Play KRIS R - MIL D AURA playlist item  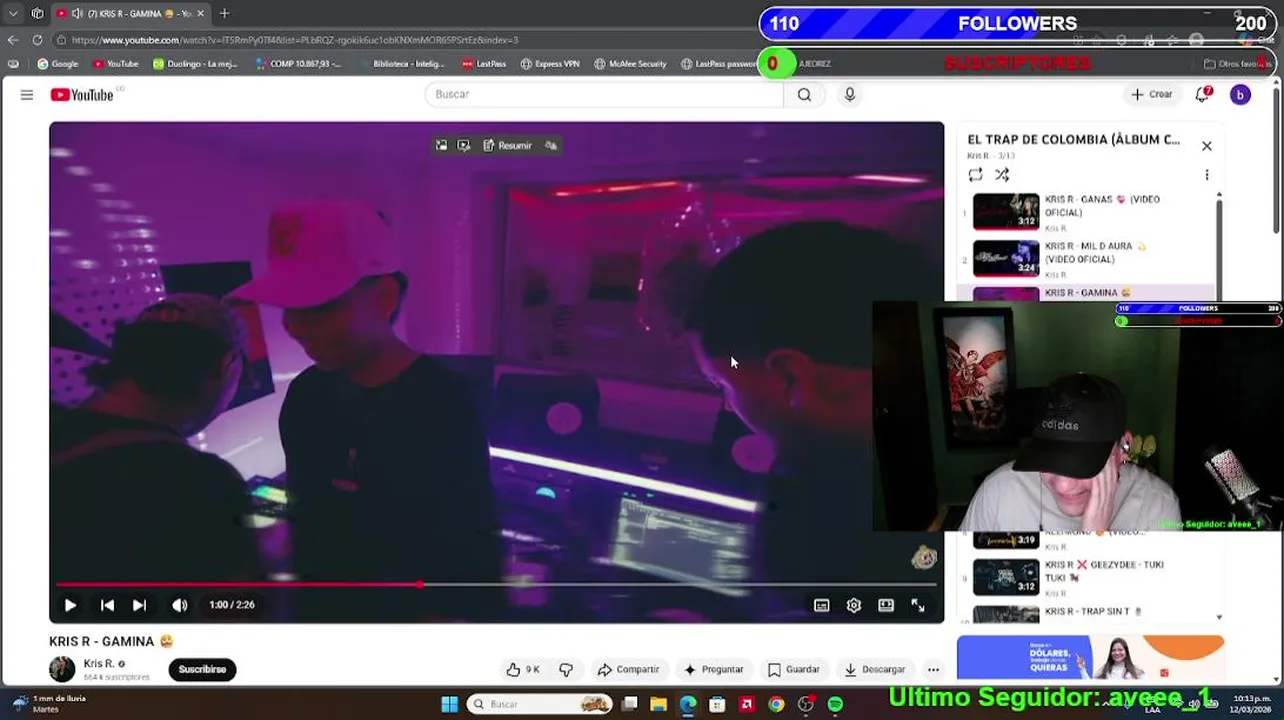[x=1090, y=258]
